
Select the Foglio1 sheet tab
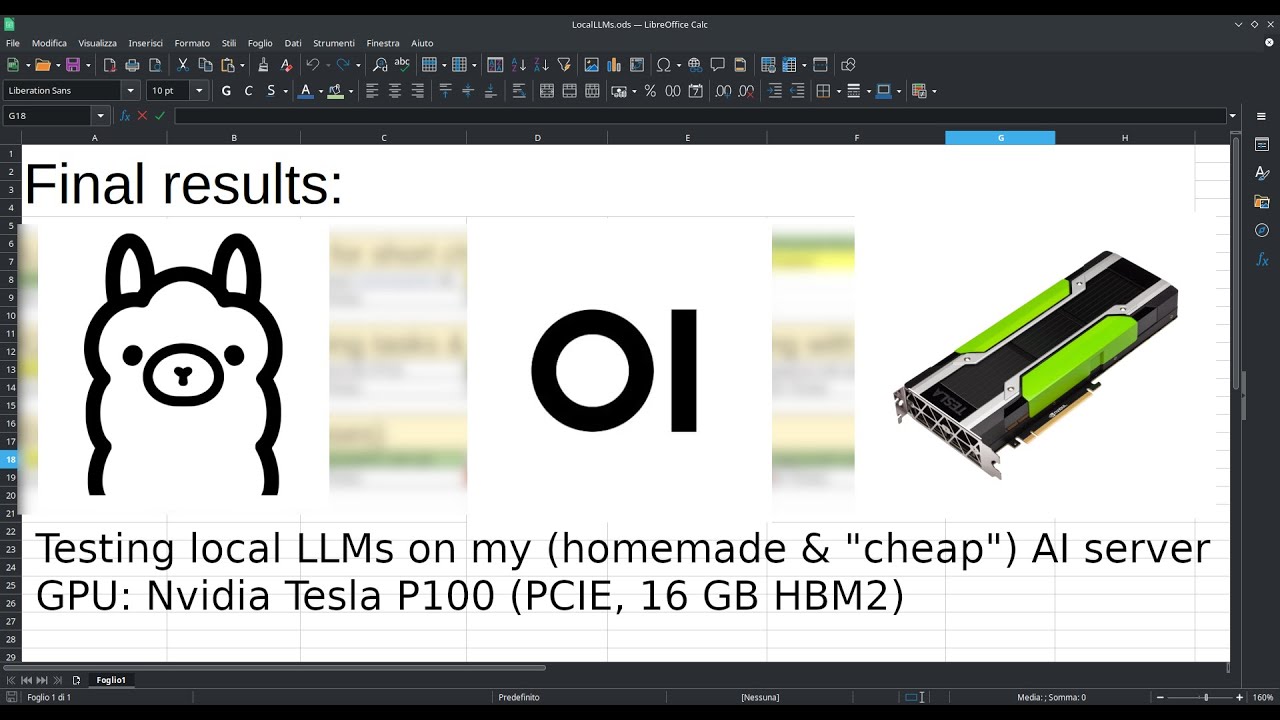(x=111, y=680)
